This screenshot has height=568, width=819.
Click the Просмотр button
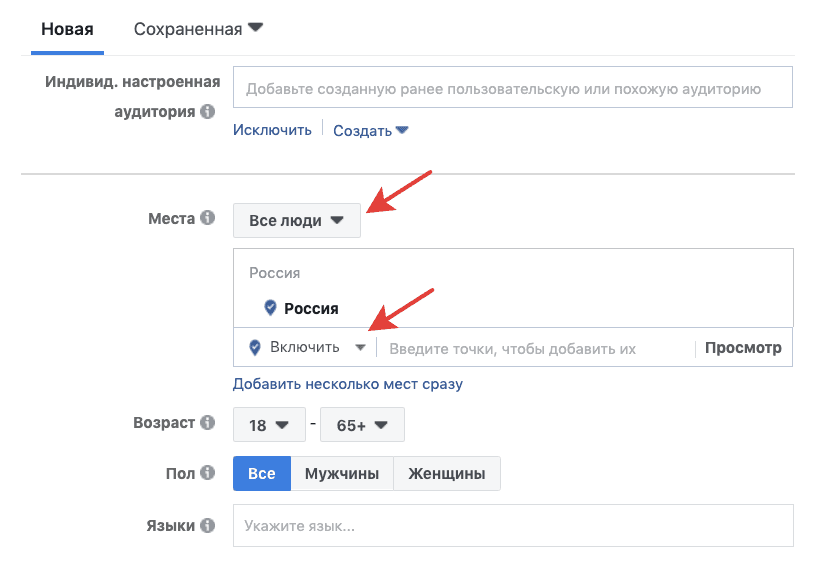(x=743, y=348)
